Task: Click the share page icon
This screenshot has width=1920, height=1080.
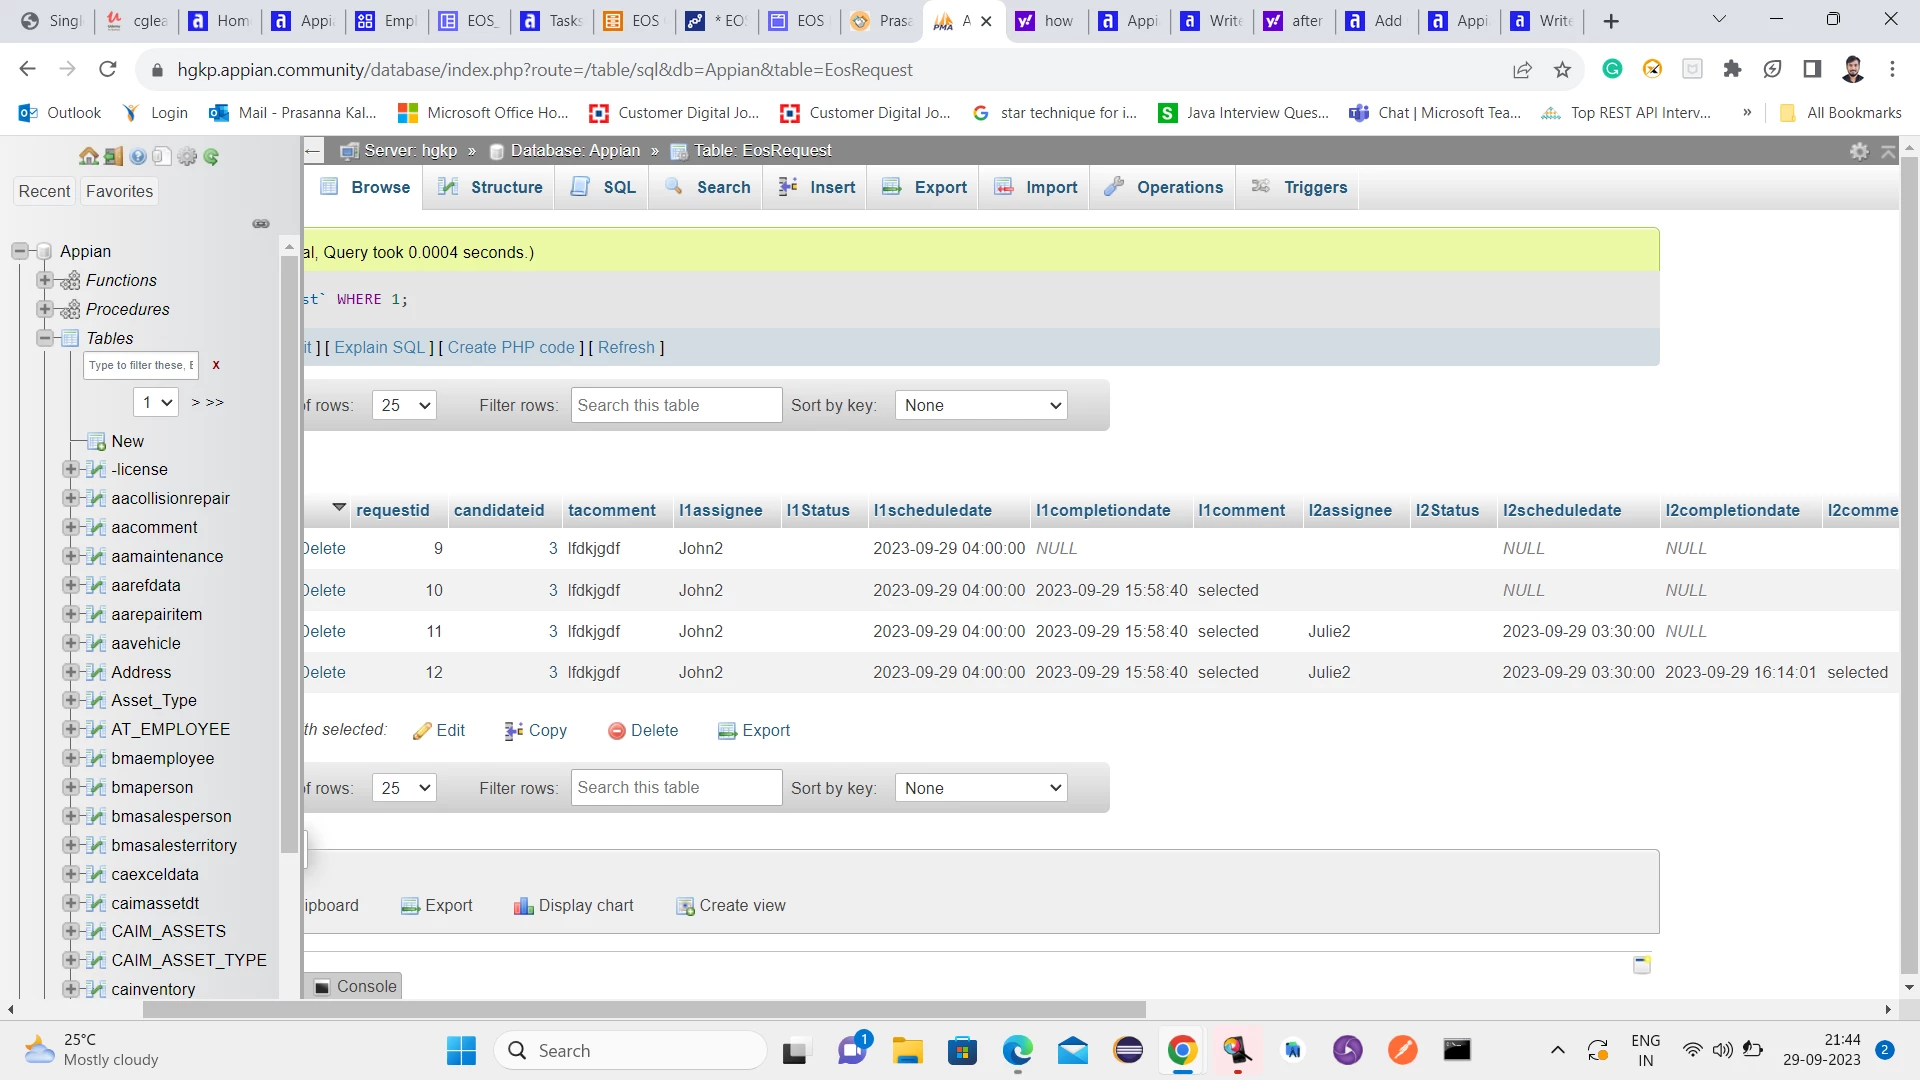Action: (x=1522, y=70)
